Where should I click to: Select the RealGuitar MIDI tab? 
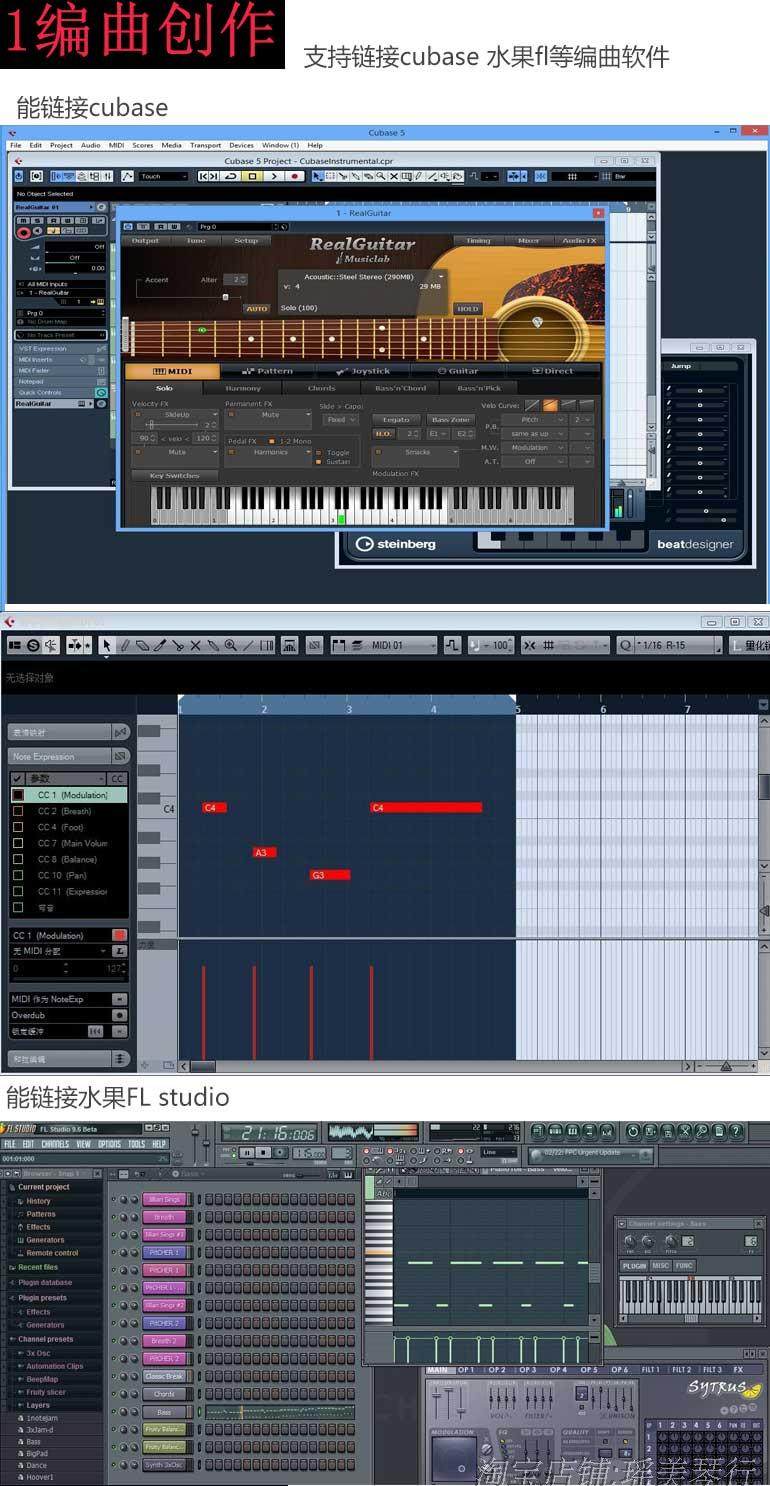coord(172,371)
